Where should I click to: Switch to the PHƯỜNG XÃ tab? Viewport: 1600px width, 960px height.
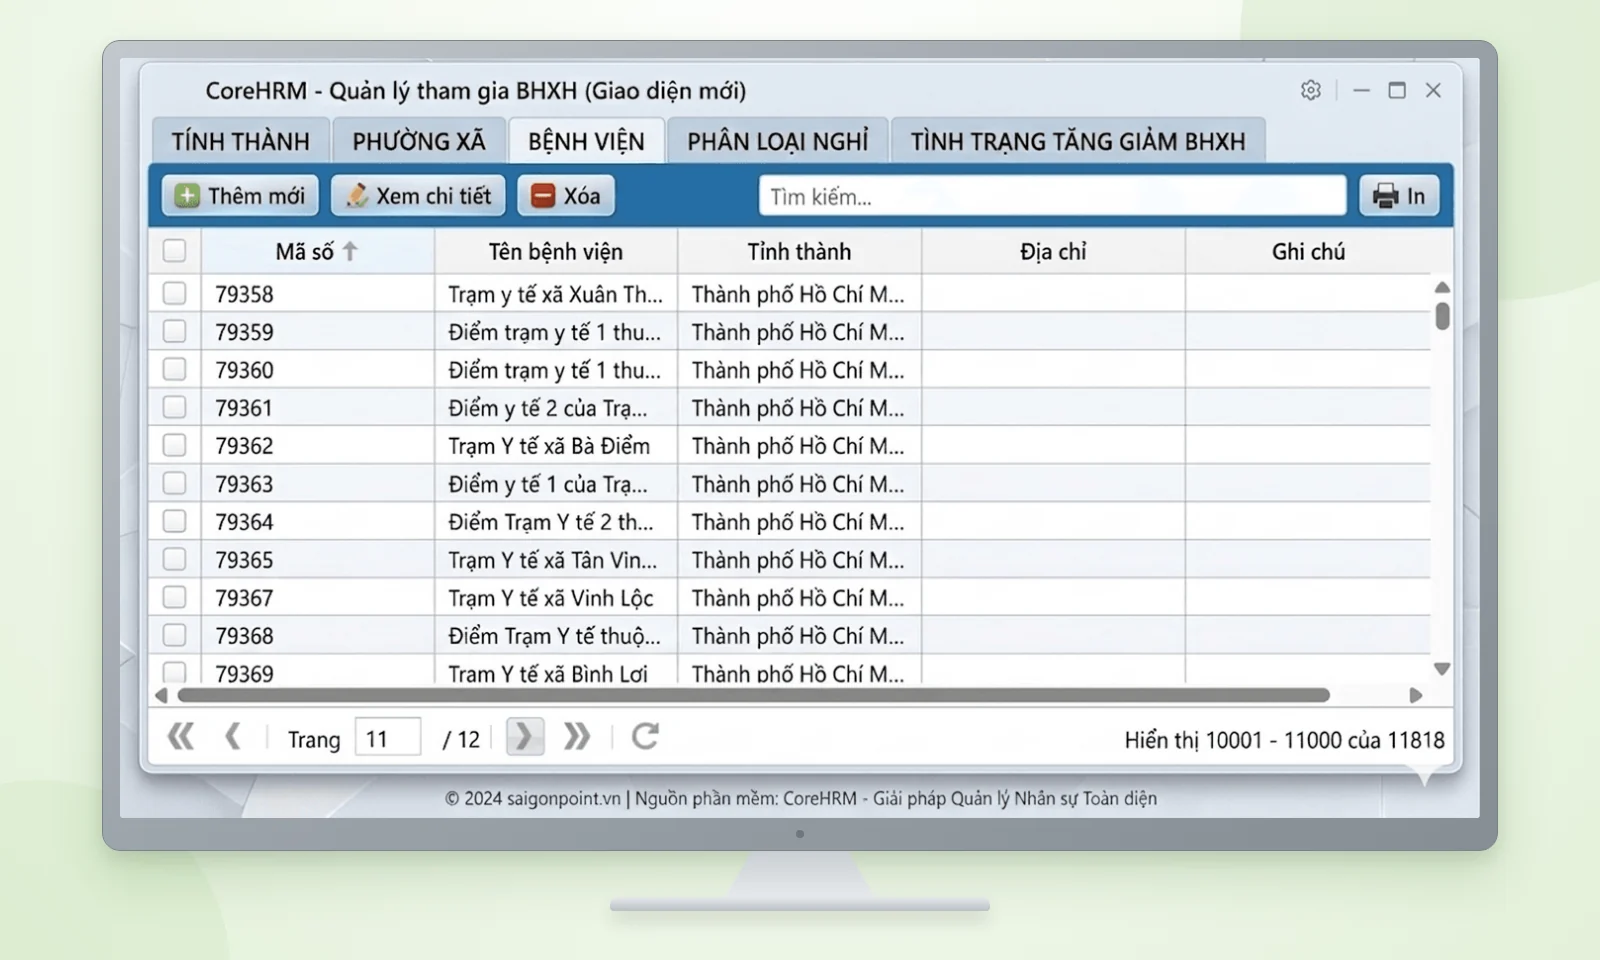[x=418, y=141]
